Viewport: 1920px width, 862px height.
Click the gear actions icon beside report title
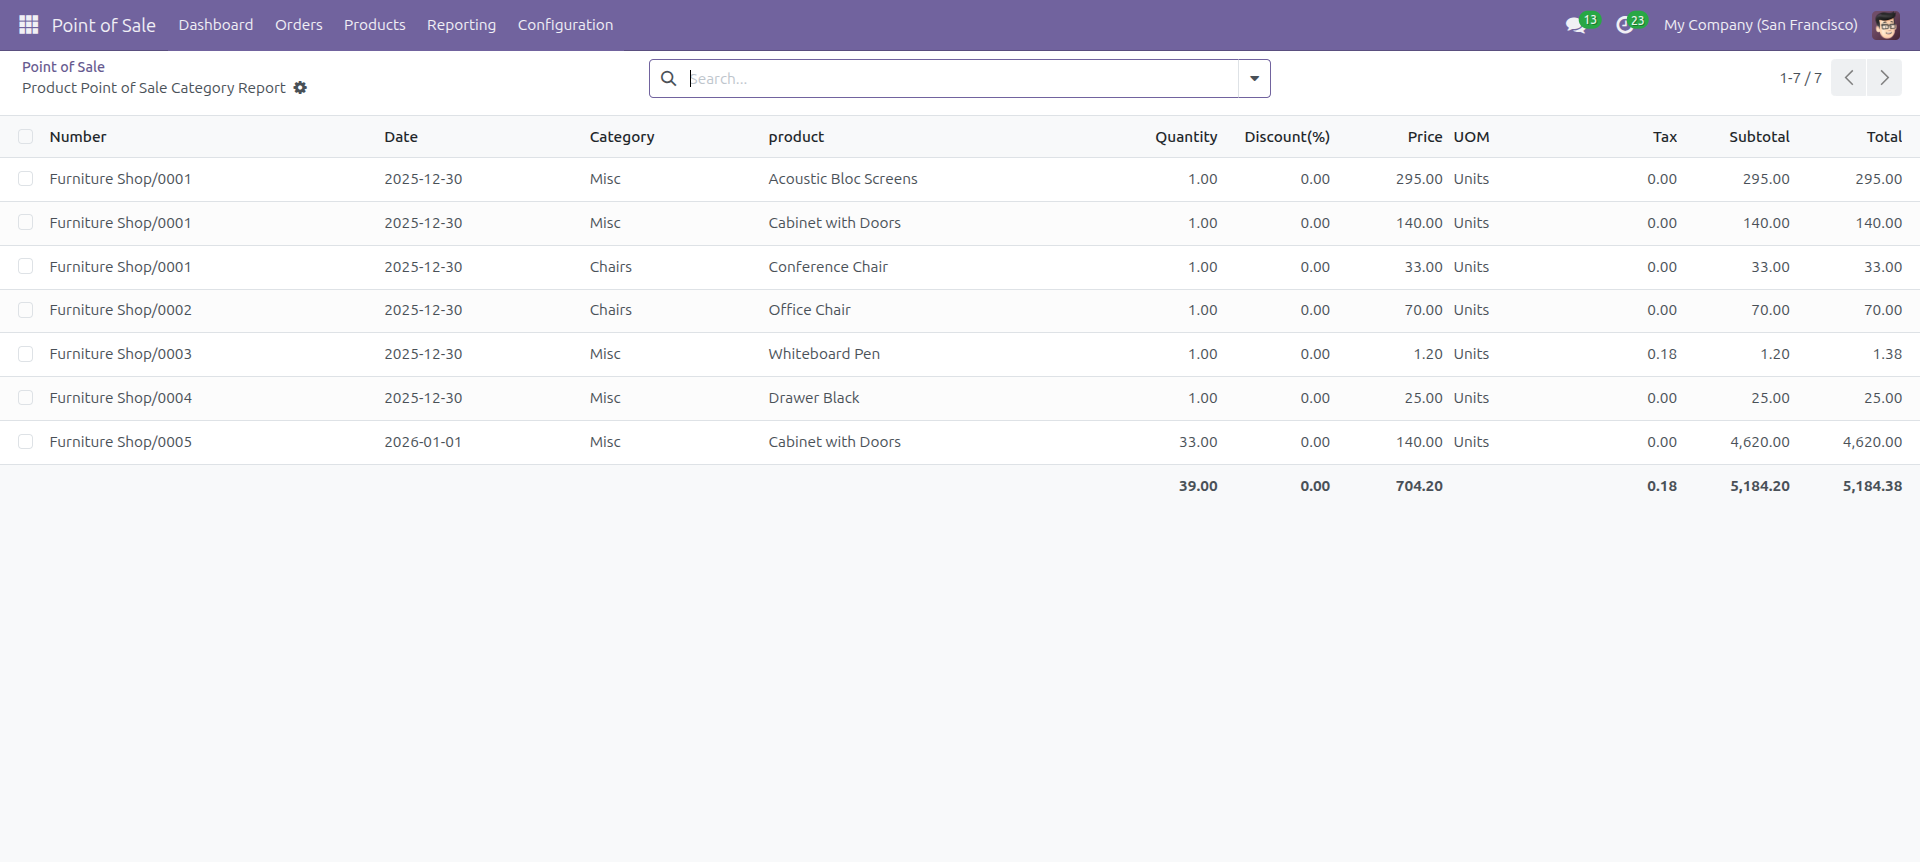pos(300,88)
